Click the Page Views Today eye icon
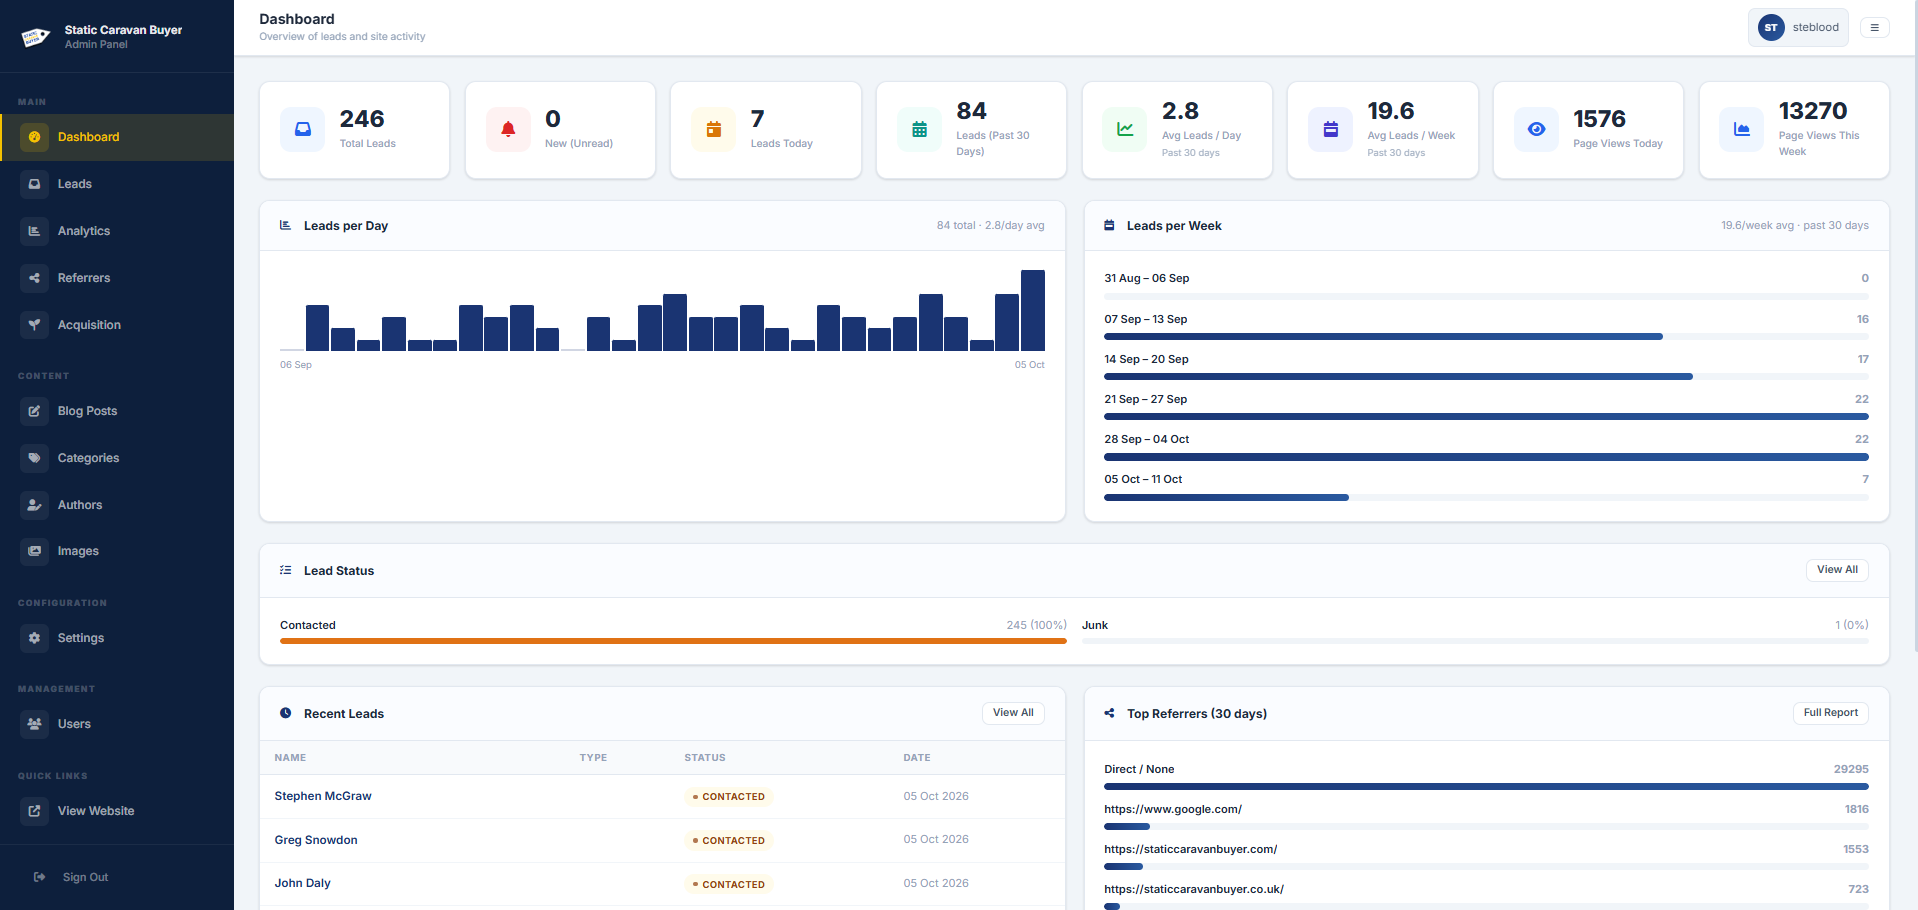1918x910 pixels. pos(1536,129)
